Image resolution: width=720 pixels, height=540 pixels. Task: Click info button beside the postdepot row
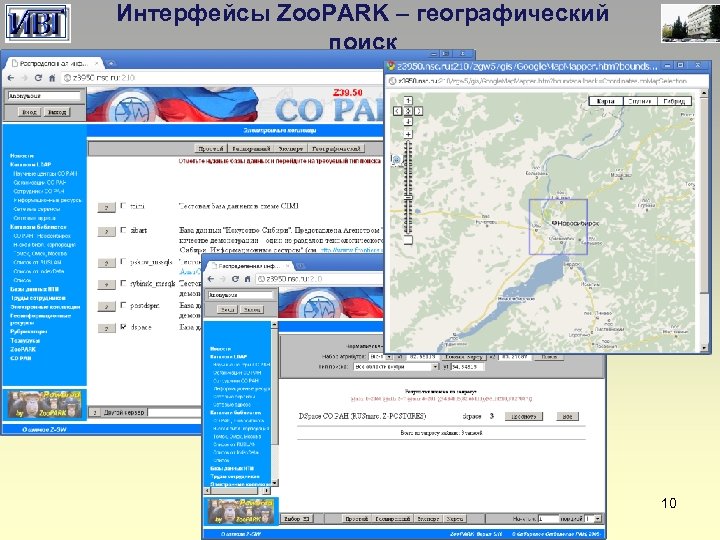point(107,306)
